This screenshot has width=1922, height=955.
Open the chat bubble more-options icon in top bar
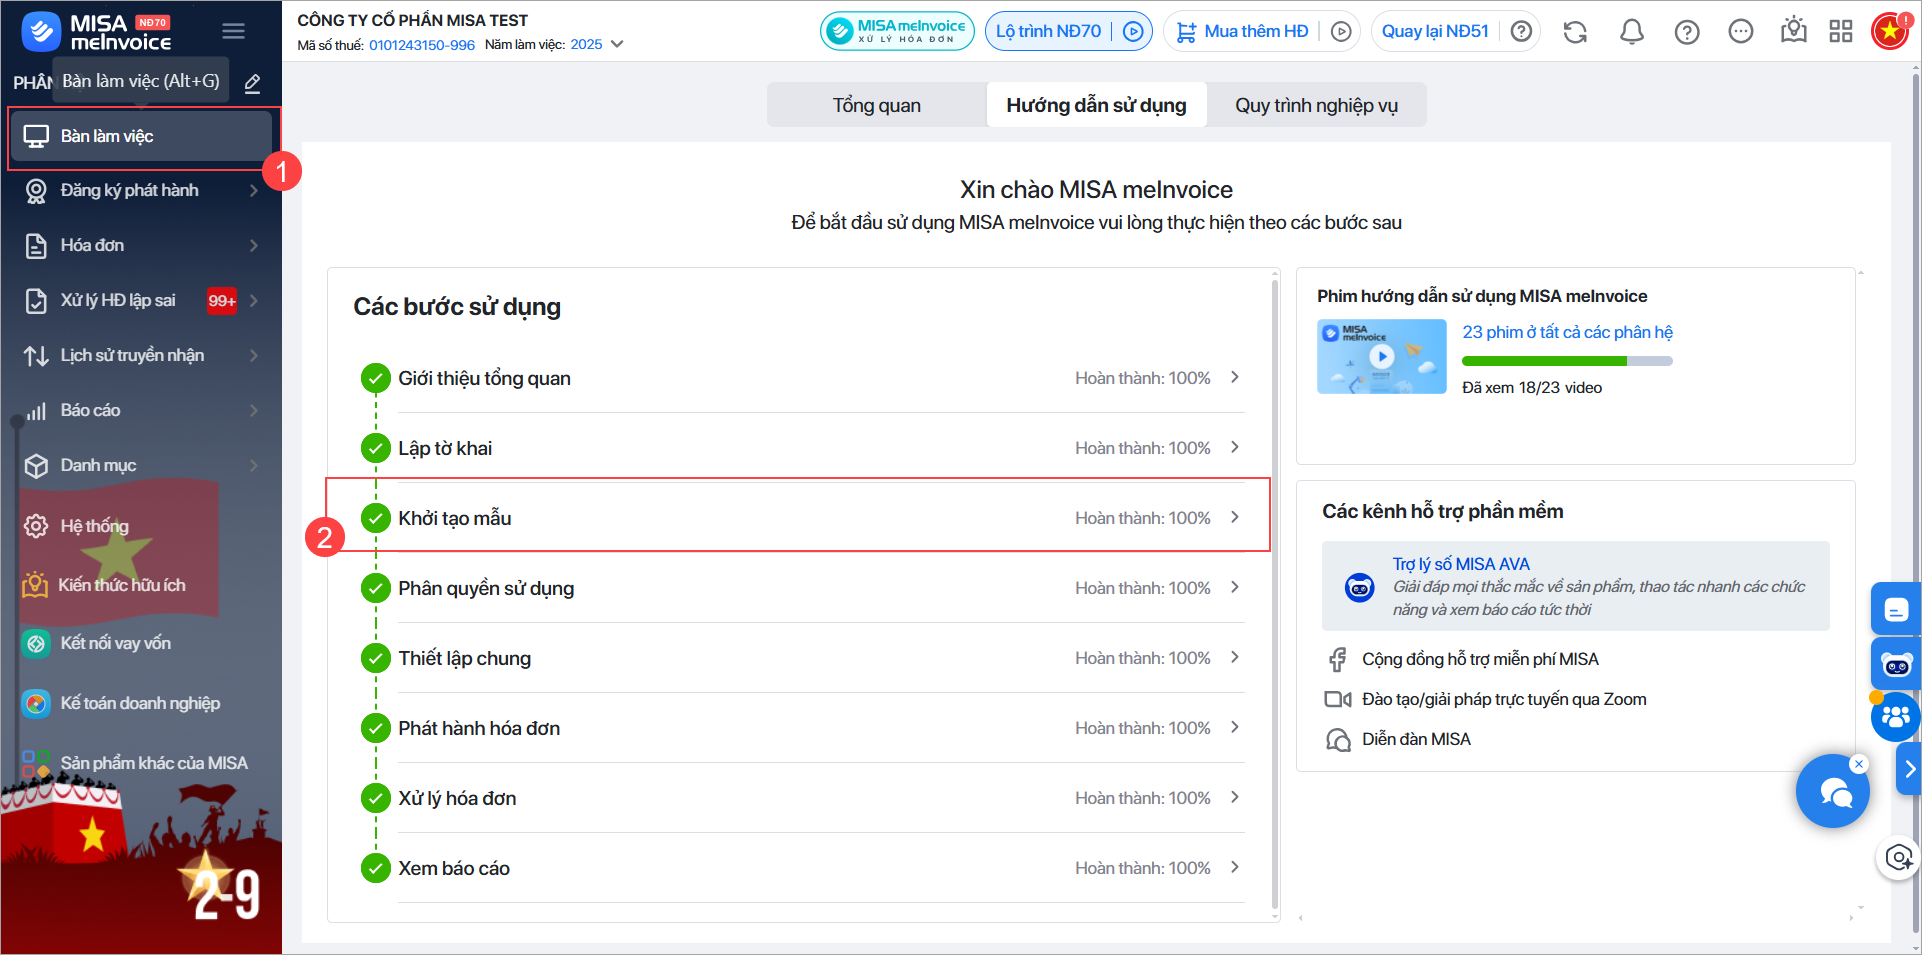click(x=1741, y=32)
